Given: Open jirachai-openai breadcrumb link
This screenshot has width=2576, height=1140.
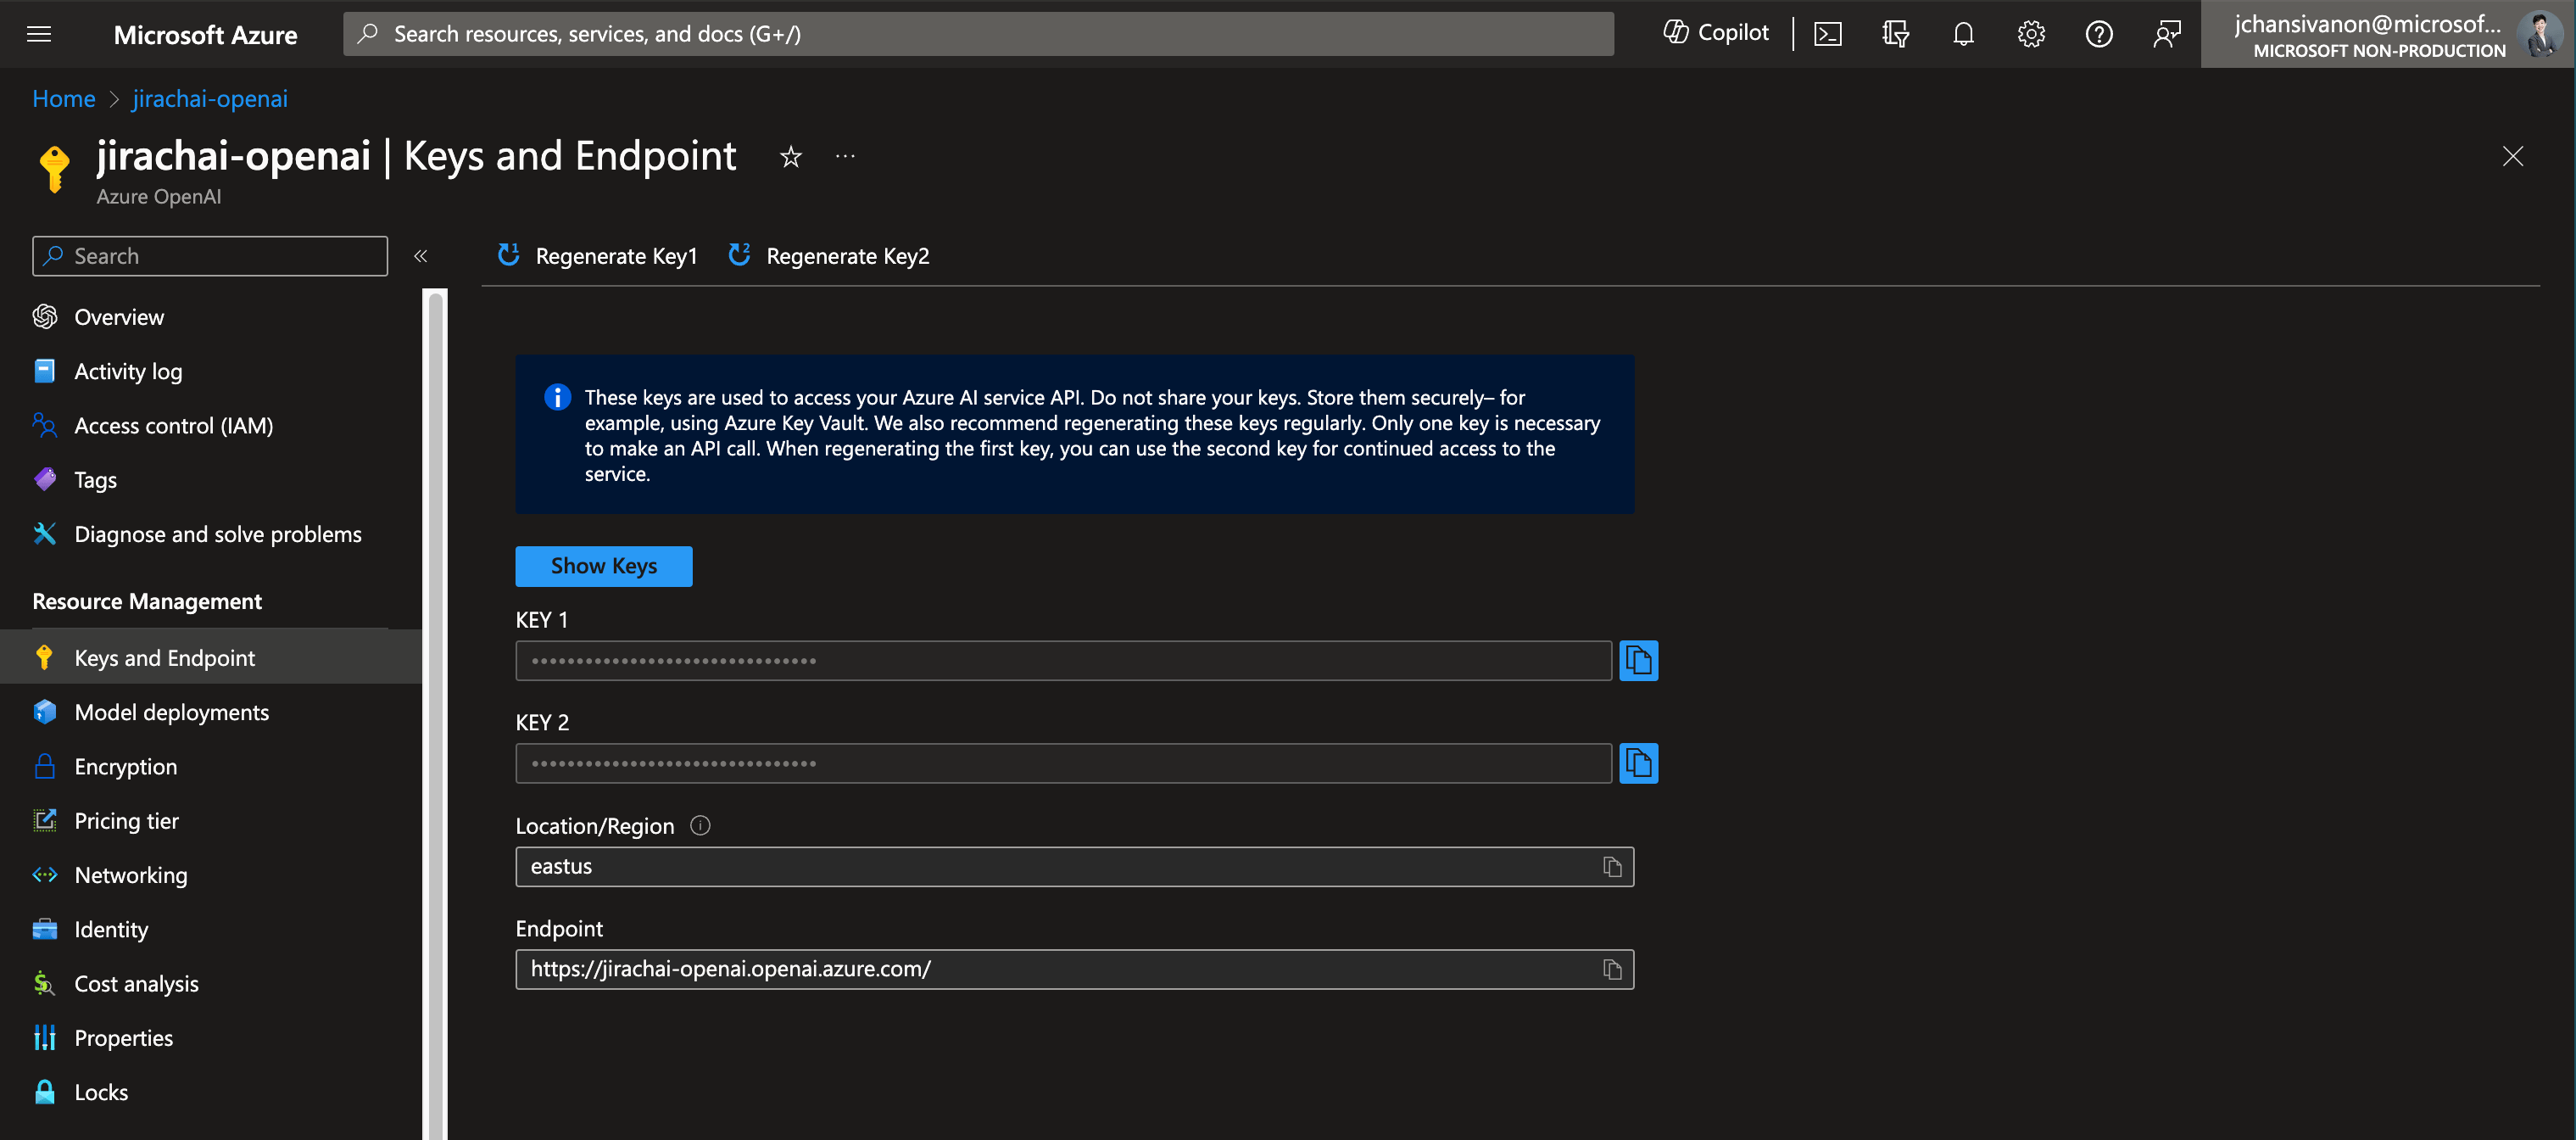Looking at the screenshot, I should click(210, 98).
